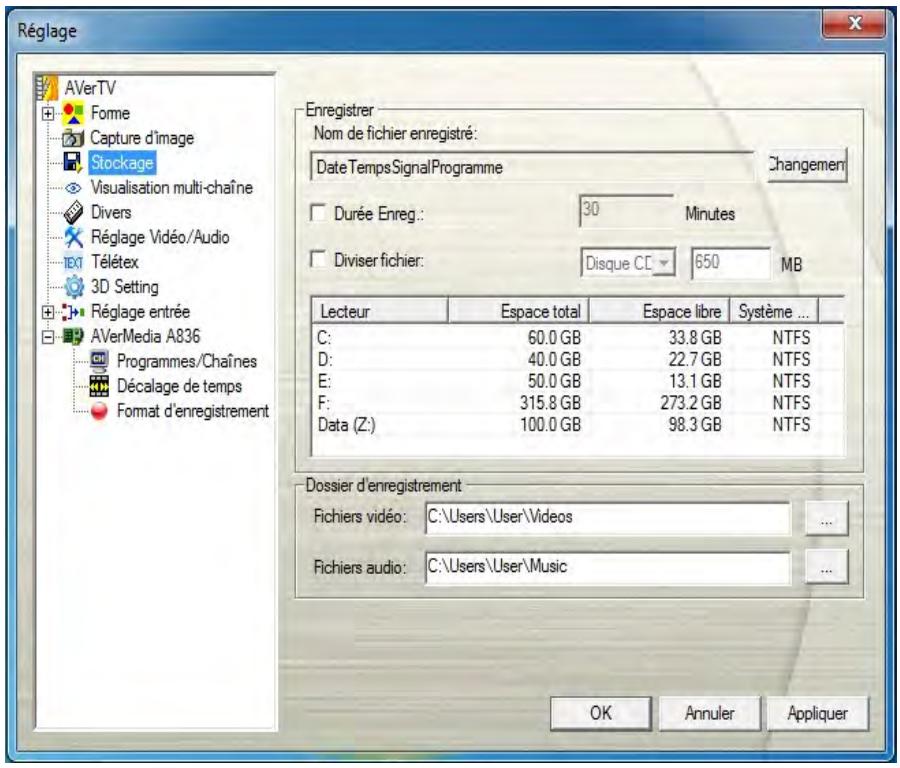
Task: Sort by the Espace total column header
Action: [519, 312]
